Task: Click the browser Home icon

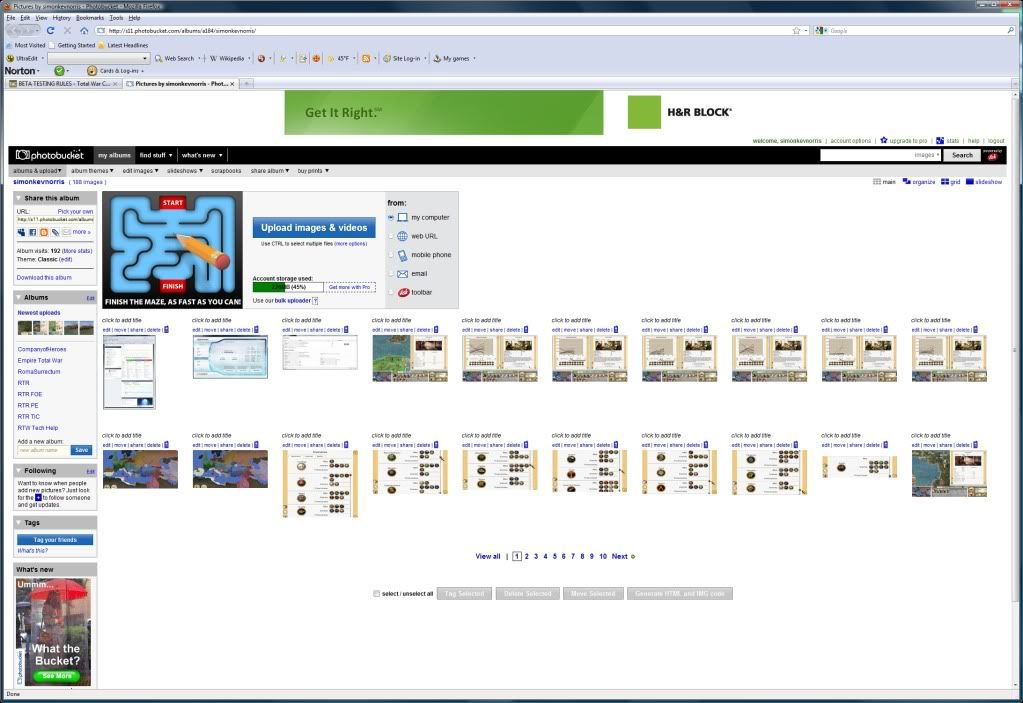Action: [x=84, y=31]
